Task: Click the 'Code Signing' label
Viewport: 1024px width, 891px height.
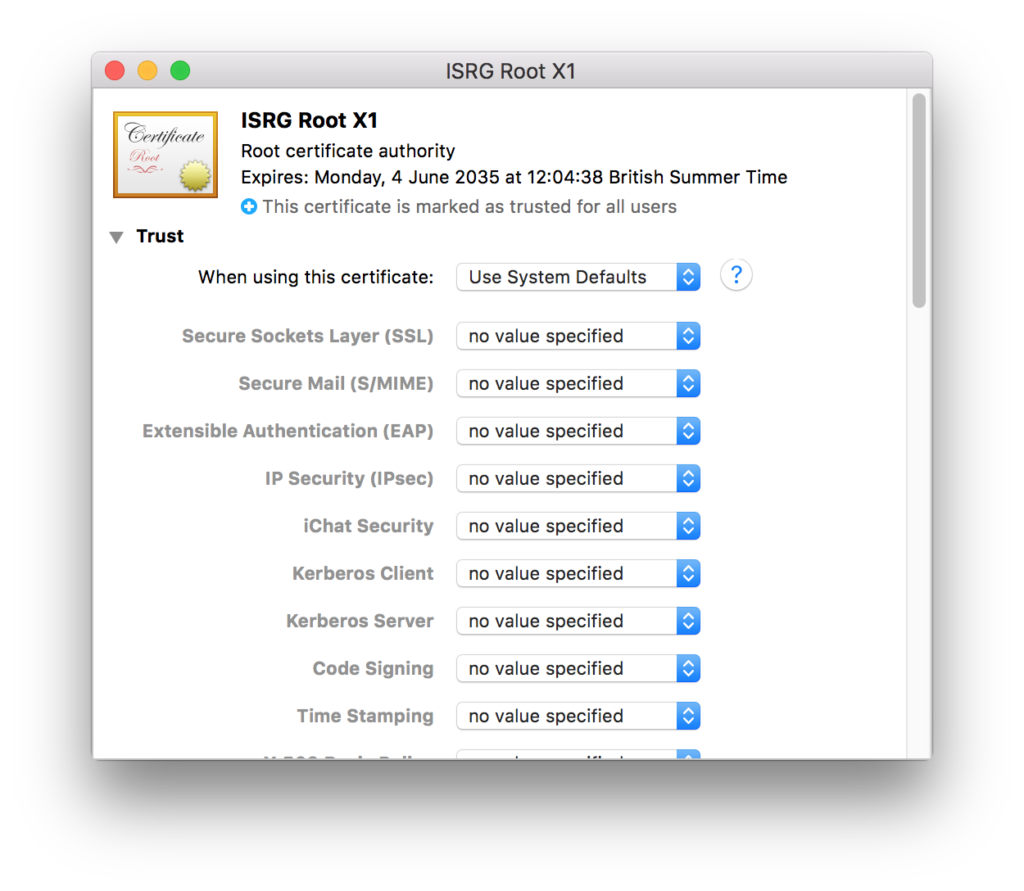Action: tap(373, 669)
